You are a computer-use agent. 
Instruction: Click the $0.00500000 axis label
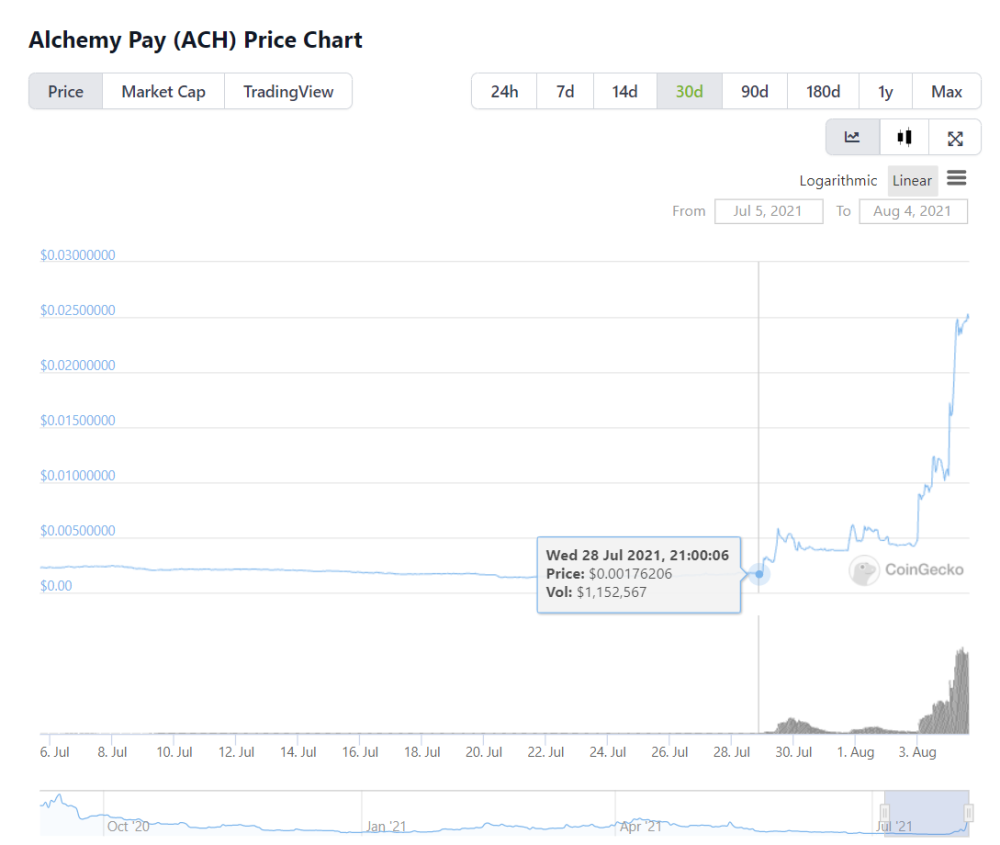point(78,531)
